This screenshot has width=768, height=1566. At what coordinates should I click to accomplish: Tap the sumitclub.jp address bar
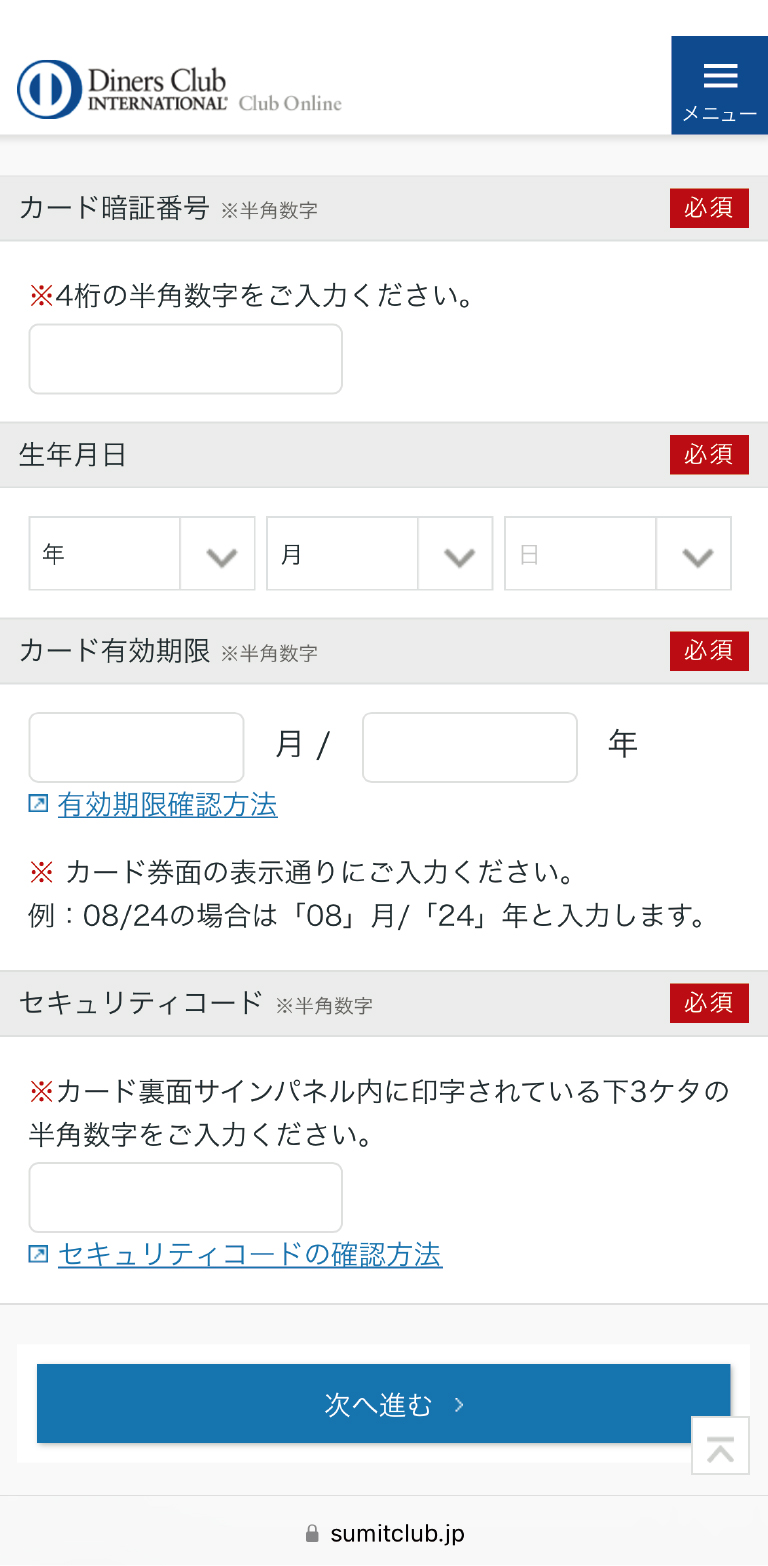[x=397, y=1533]
